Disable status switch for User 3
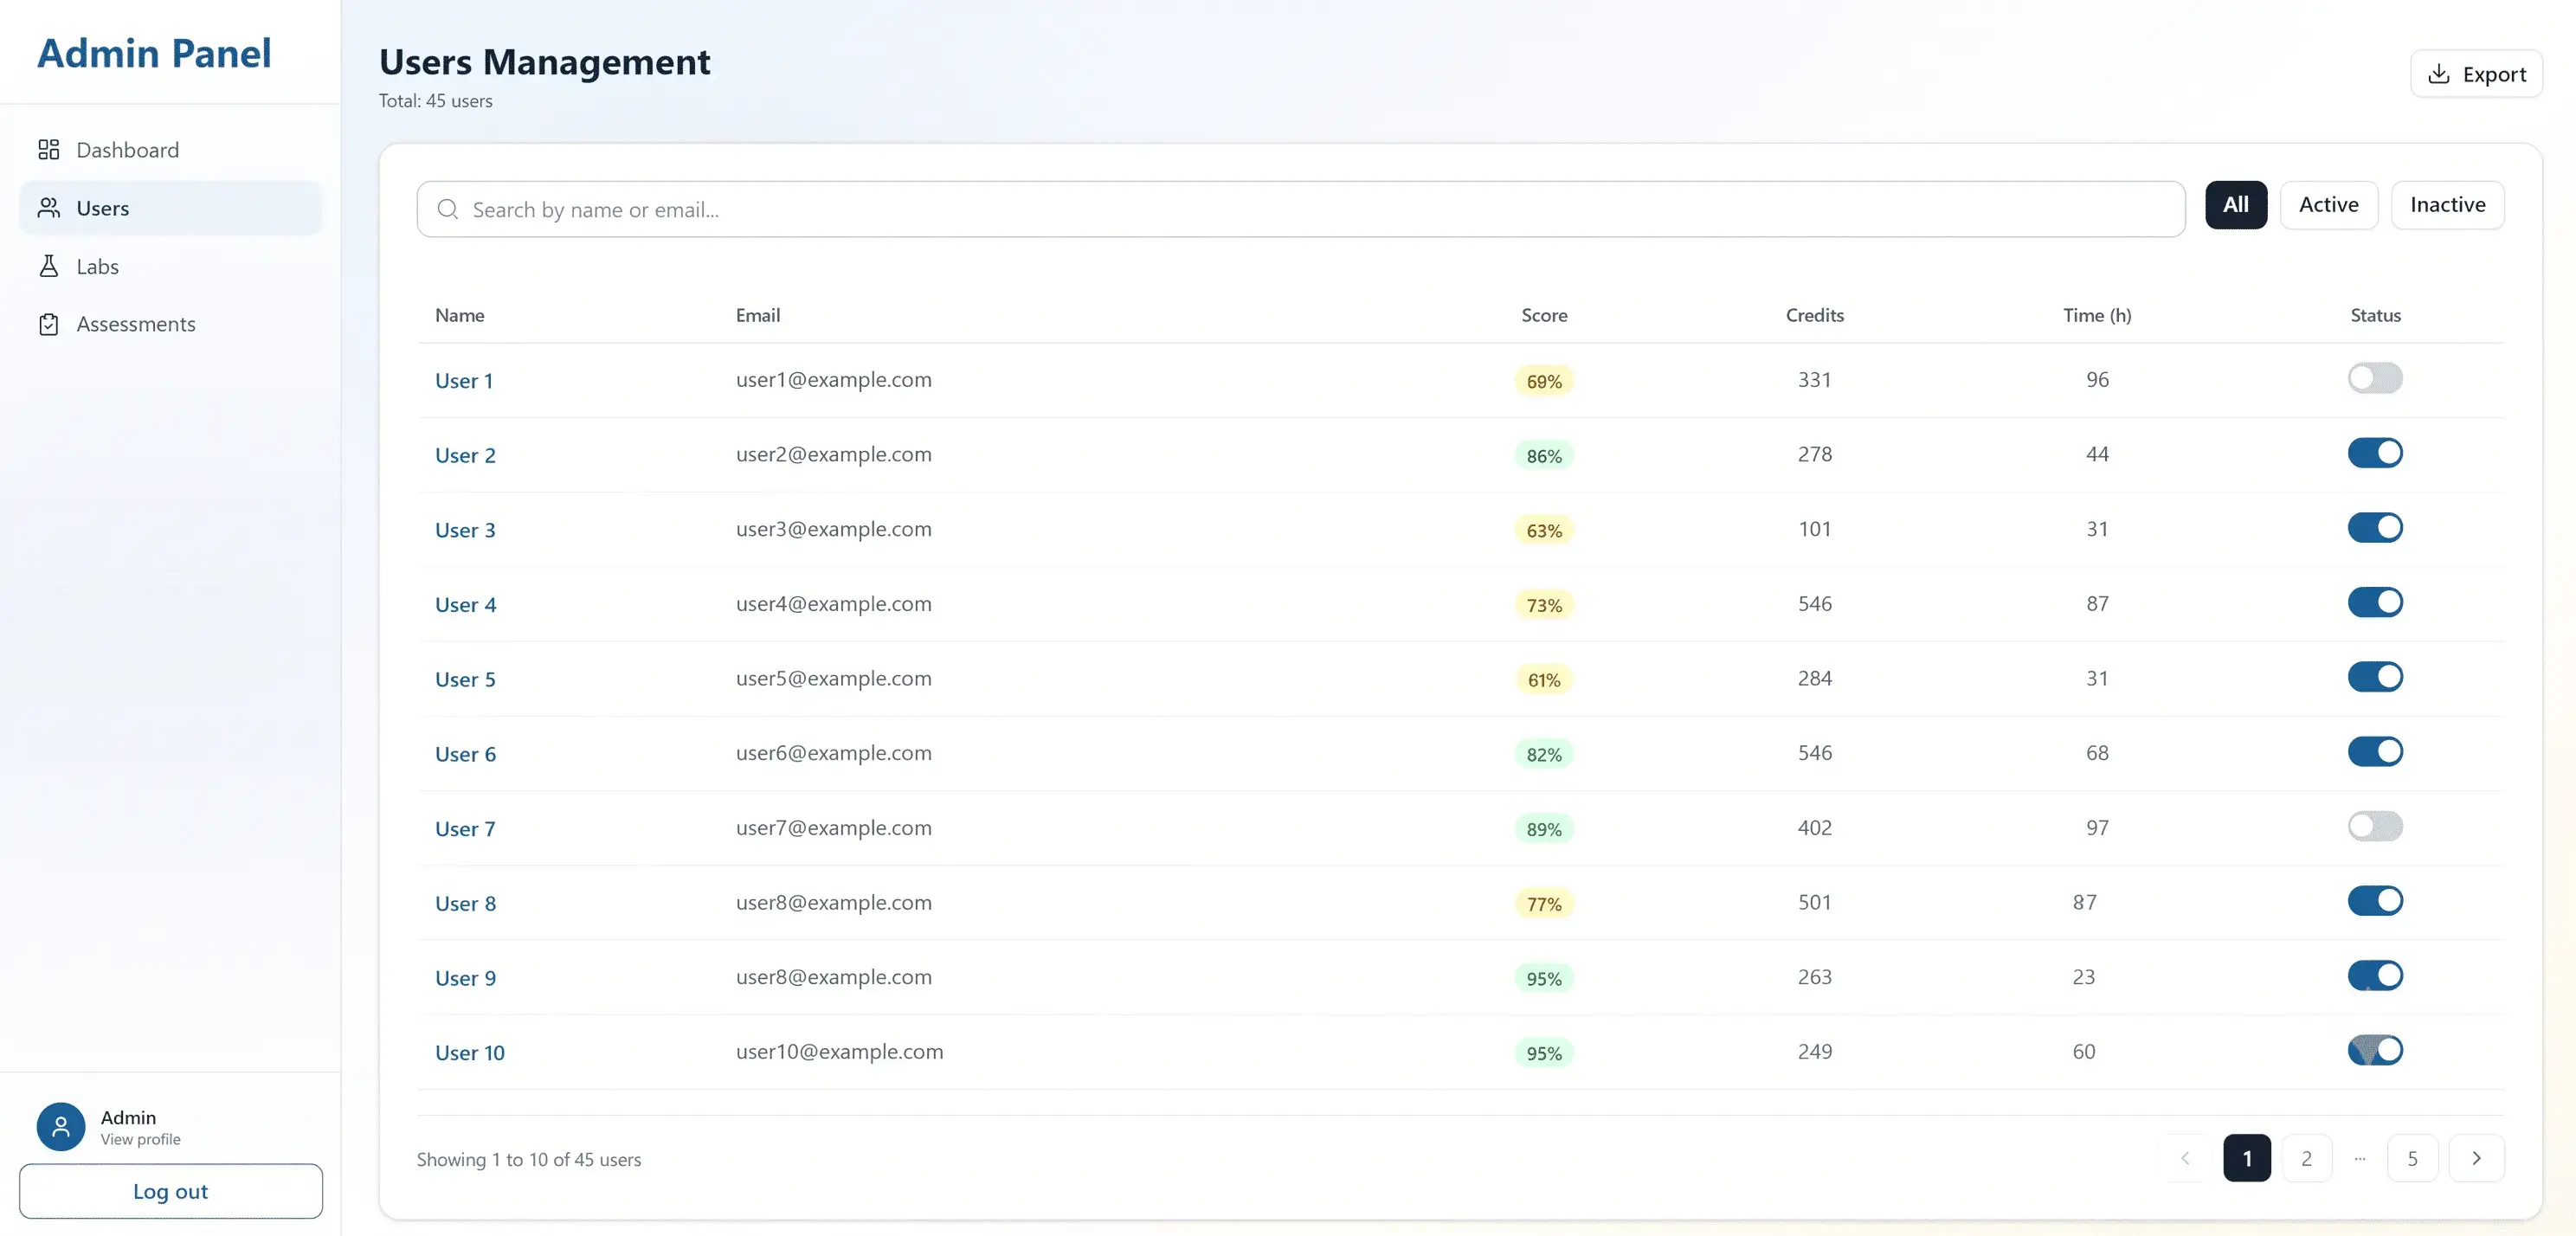This screenshot has width=2576, height=1236. [2375, 528]
